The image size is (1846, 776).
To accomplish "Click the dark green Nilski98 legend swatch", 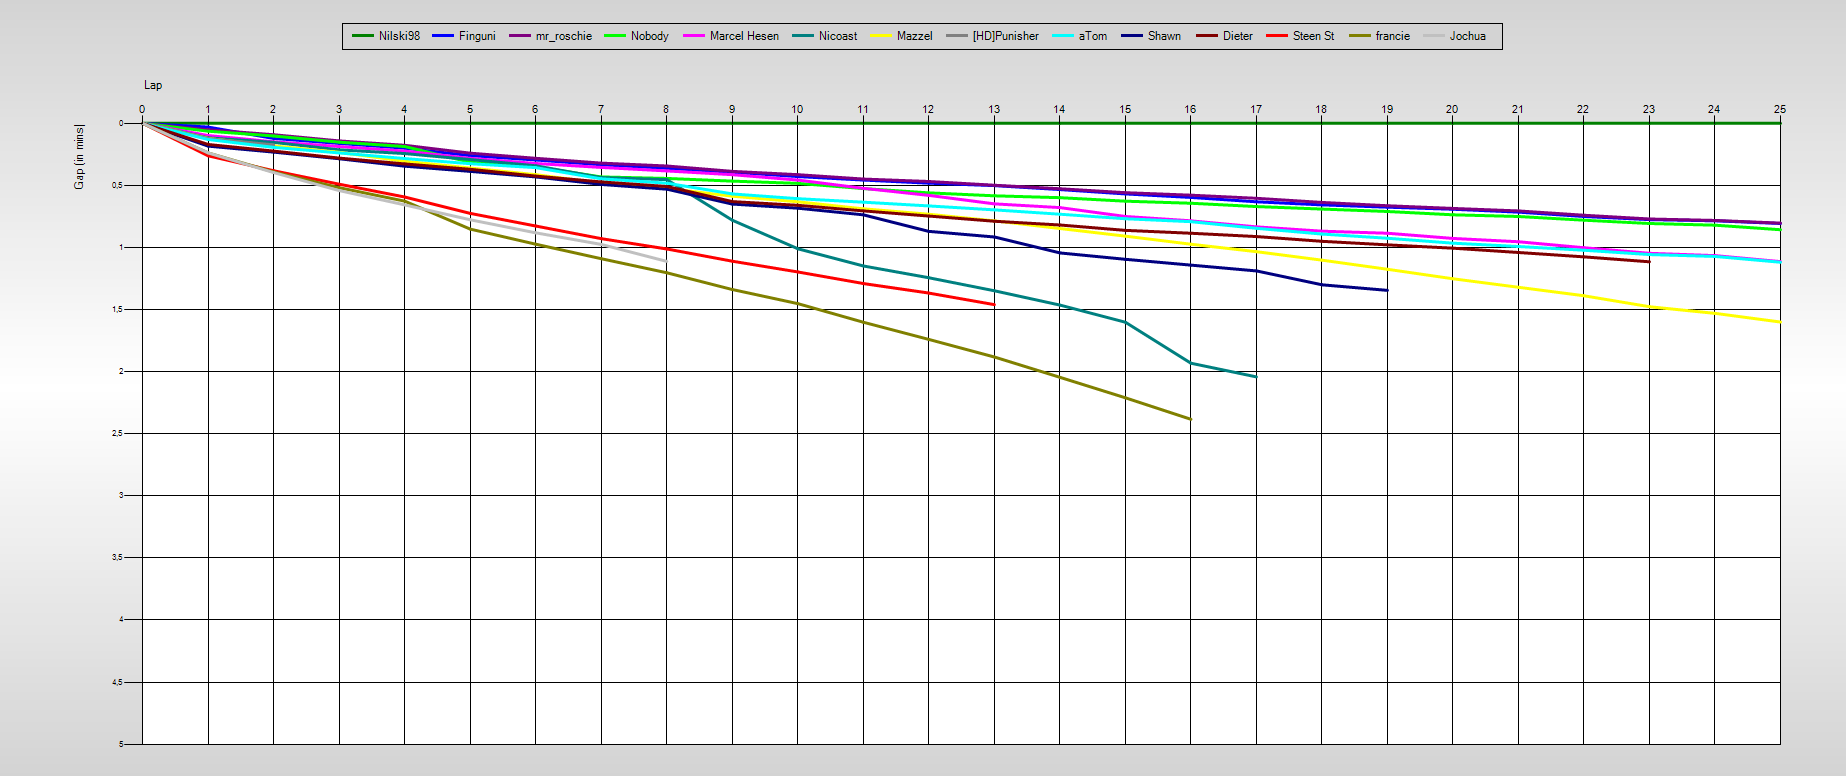I will coord(362,36).
